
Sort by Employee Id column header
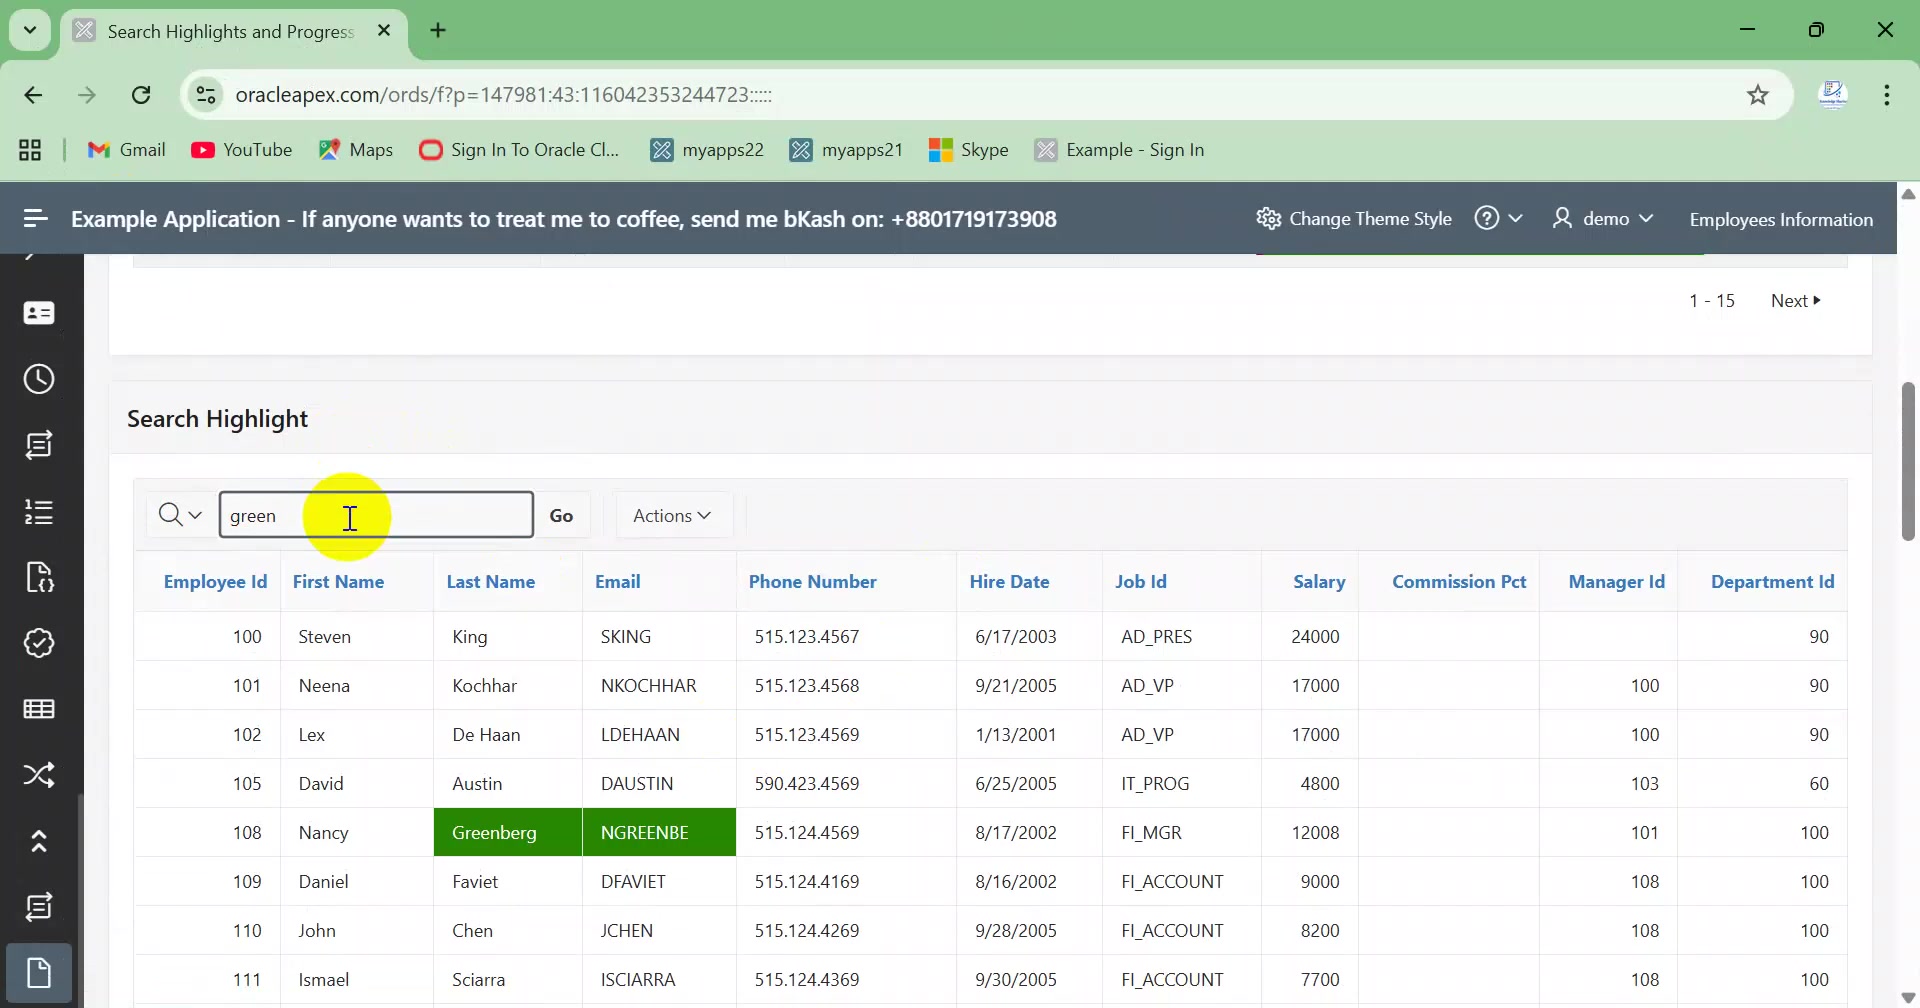click(x=215, y=582)
